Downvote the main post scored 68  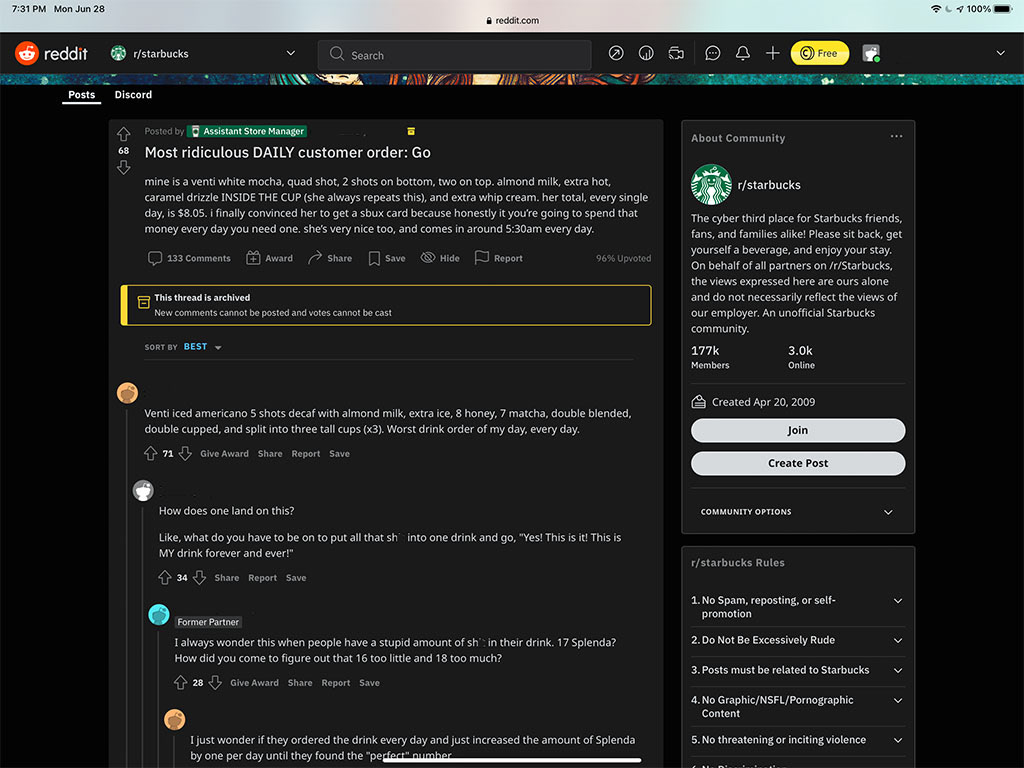point(123,168)
